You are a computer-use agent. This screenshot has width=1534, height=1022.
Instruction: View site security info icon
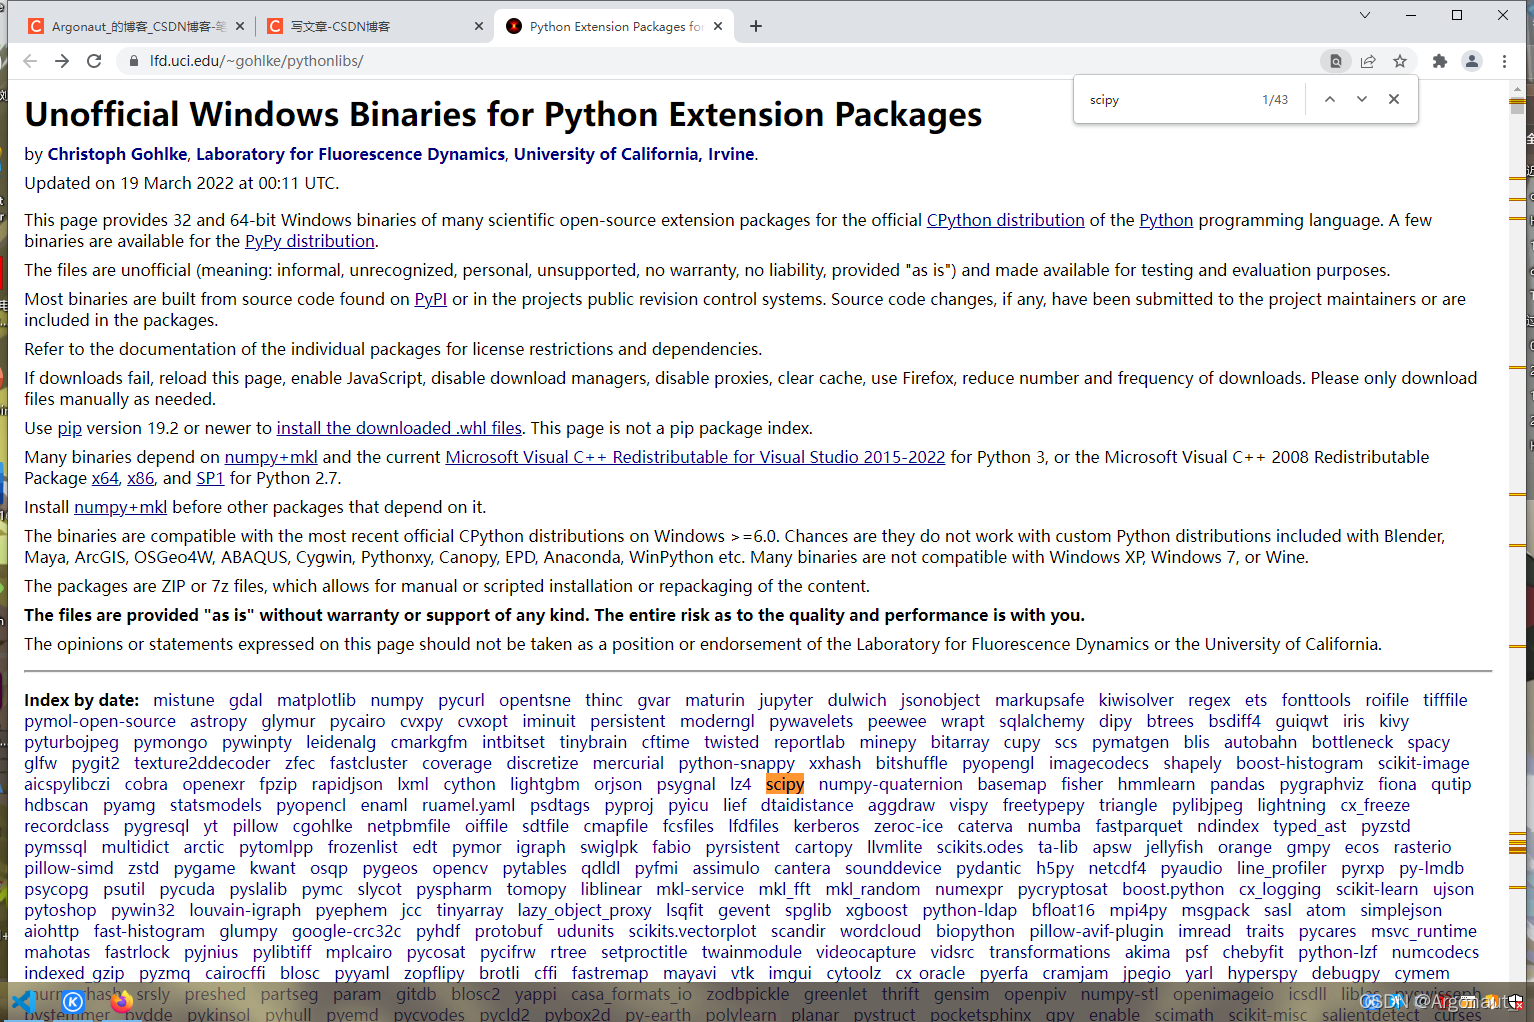[x=133, y=61]
